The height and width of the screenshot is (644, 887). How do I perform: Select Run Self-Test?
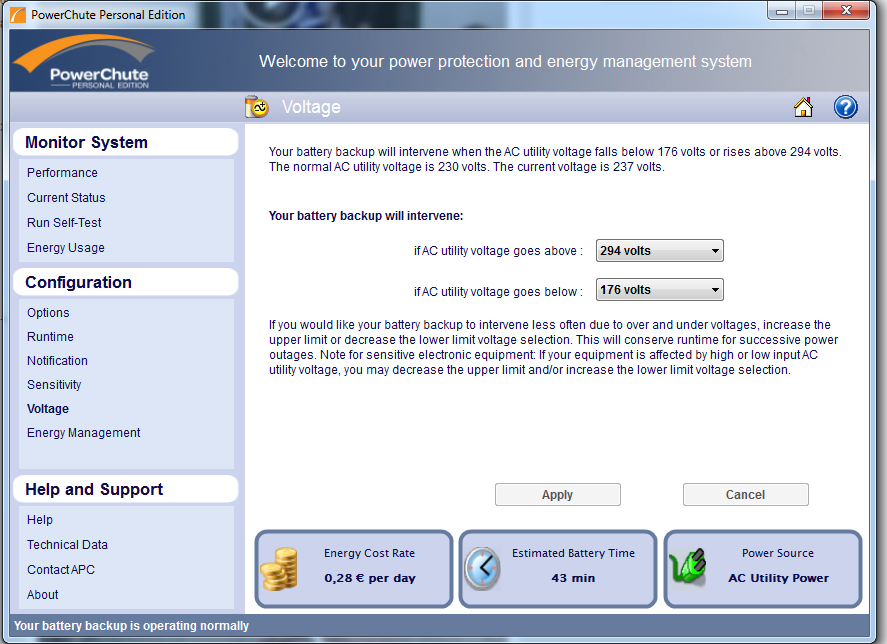(x=64, y=222)
